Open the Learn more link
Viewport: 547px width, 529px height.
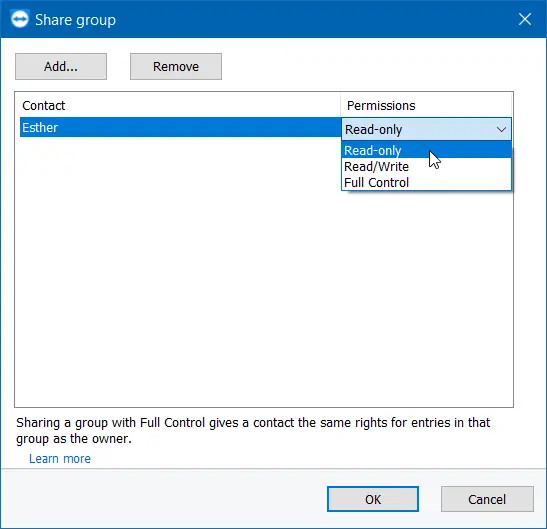pyautogui.click(x=60, y=459)
